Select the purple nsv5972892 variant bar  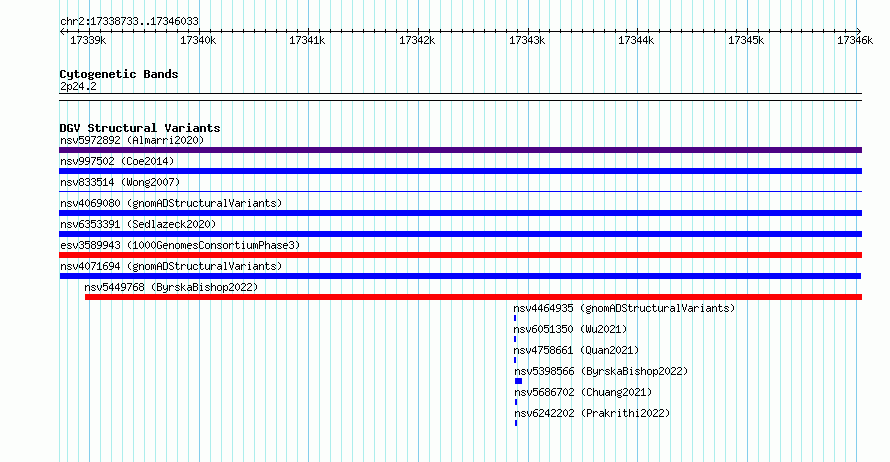coord(460,150)
